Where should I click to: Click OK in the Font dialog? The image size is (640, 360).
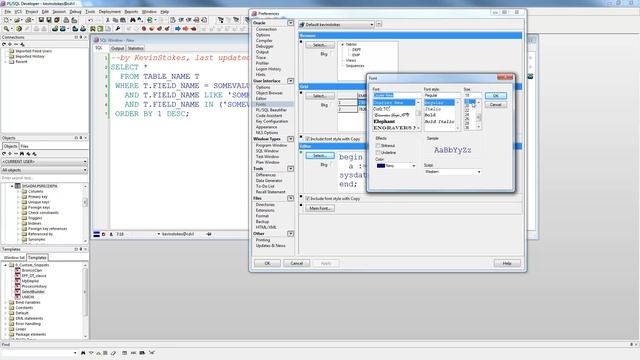coord(496,96)
